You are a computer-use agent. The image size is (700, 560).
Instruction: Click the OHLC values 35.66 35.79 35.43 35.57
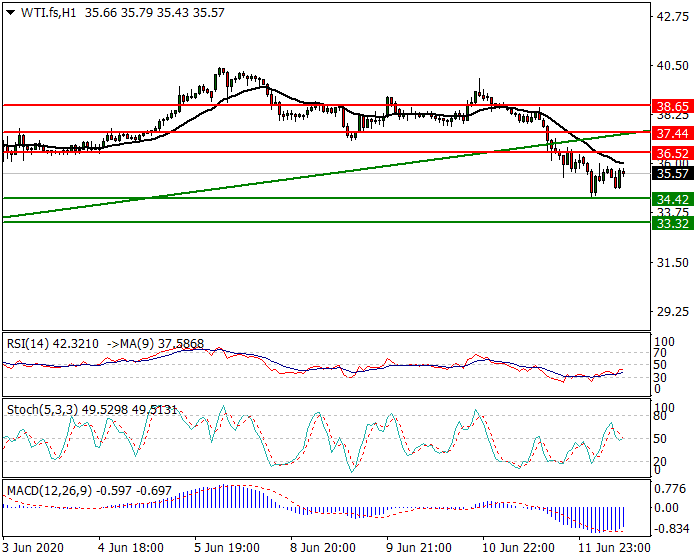point(154,13)
